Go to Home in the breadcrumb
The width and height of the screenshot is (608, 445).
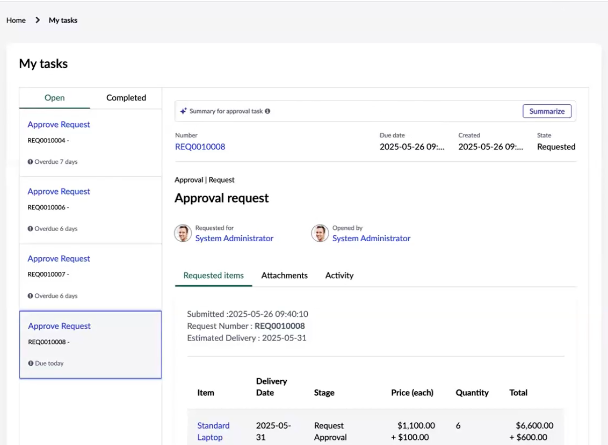click(x=16, y=20)
